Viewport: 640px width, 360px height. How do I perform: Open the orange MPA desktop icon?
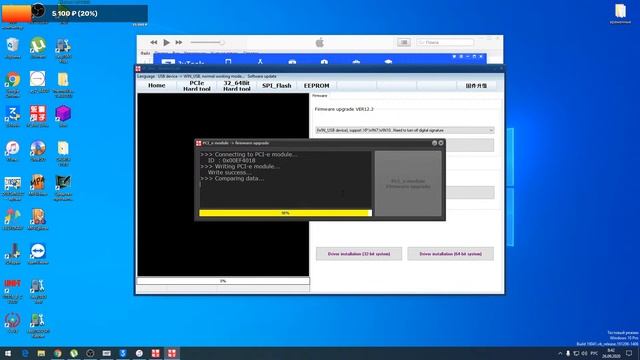pyautogui.click(x=38, y=185)
